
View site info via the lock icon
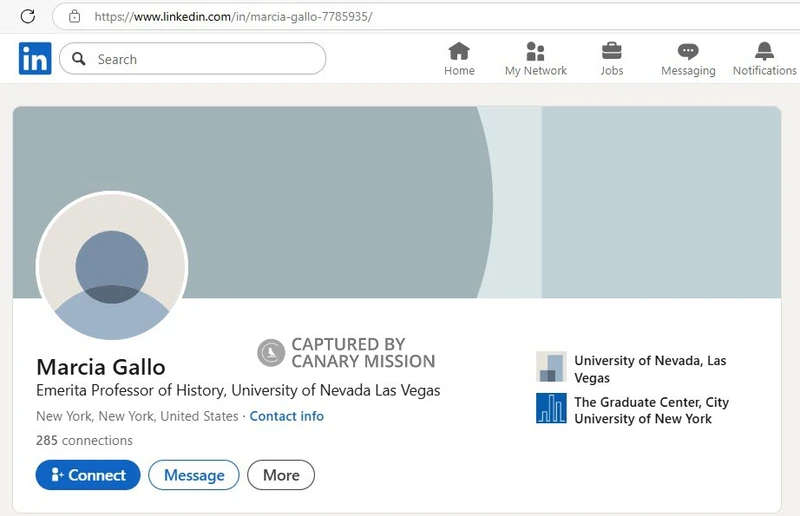coord(74,16)
